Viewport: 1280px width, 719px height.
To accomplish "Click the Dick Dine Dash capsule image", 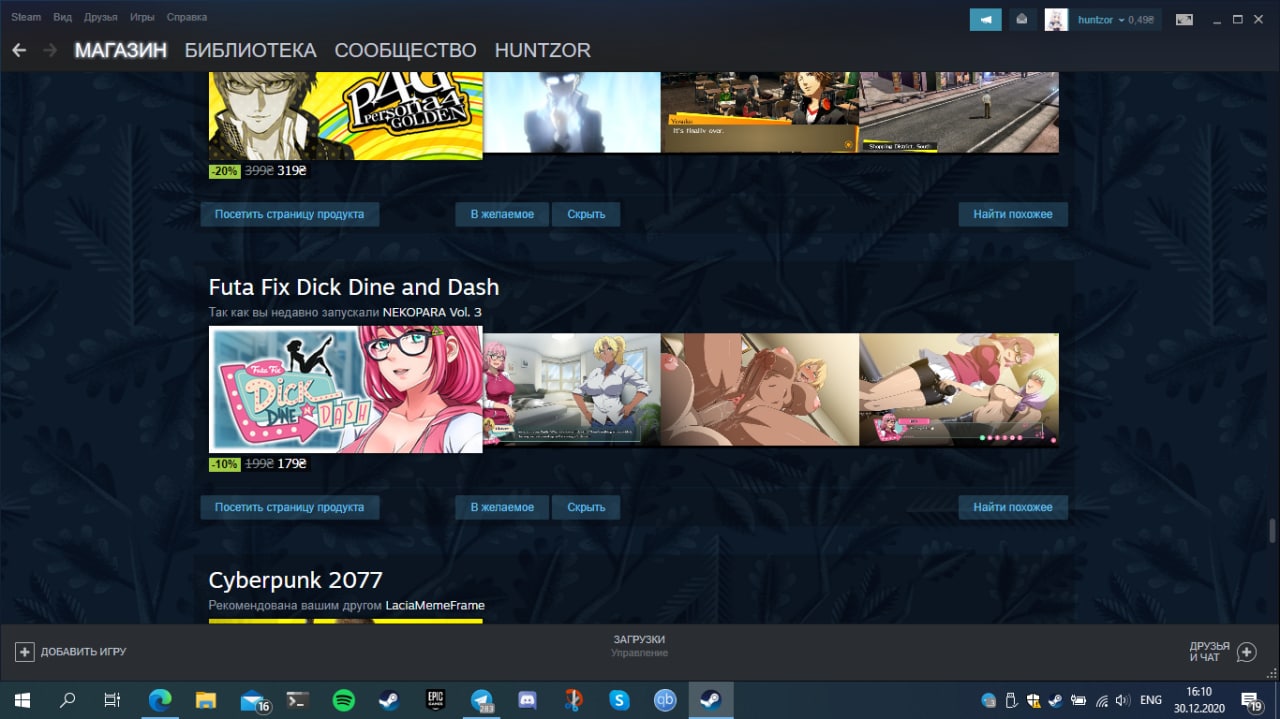I will [x=345, y=389].
